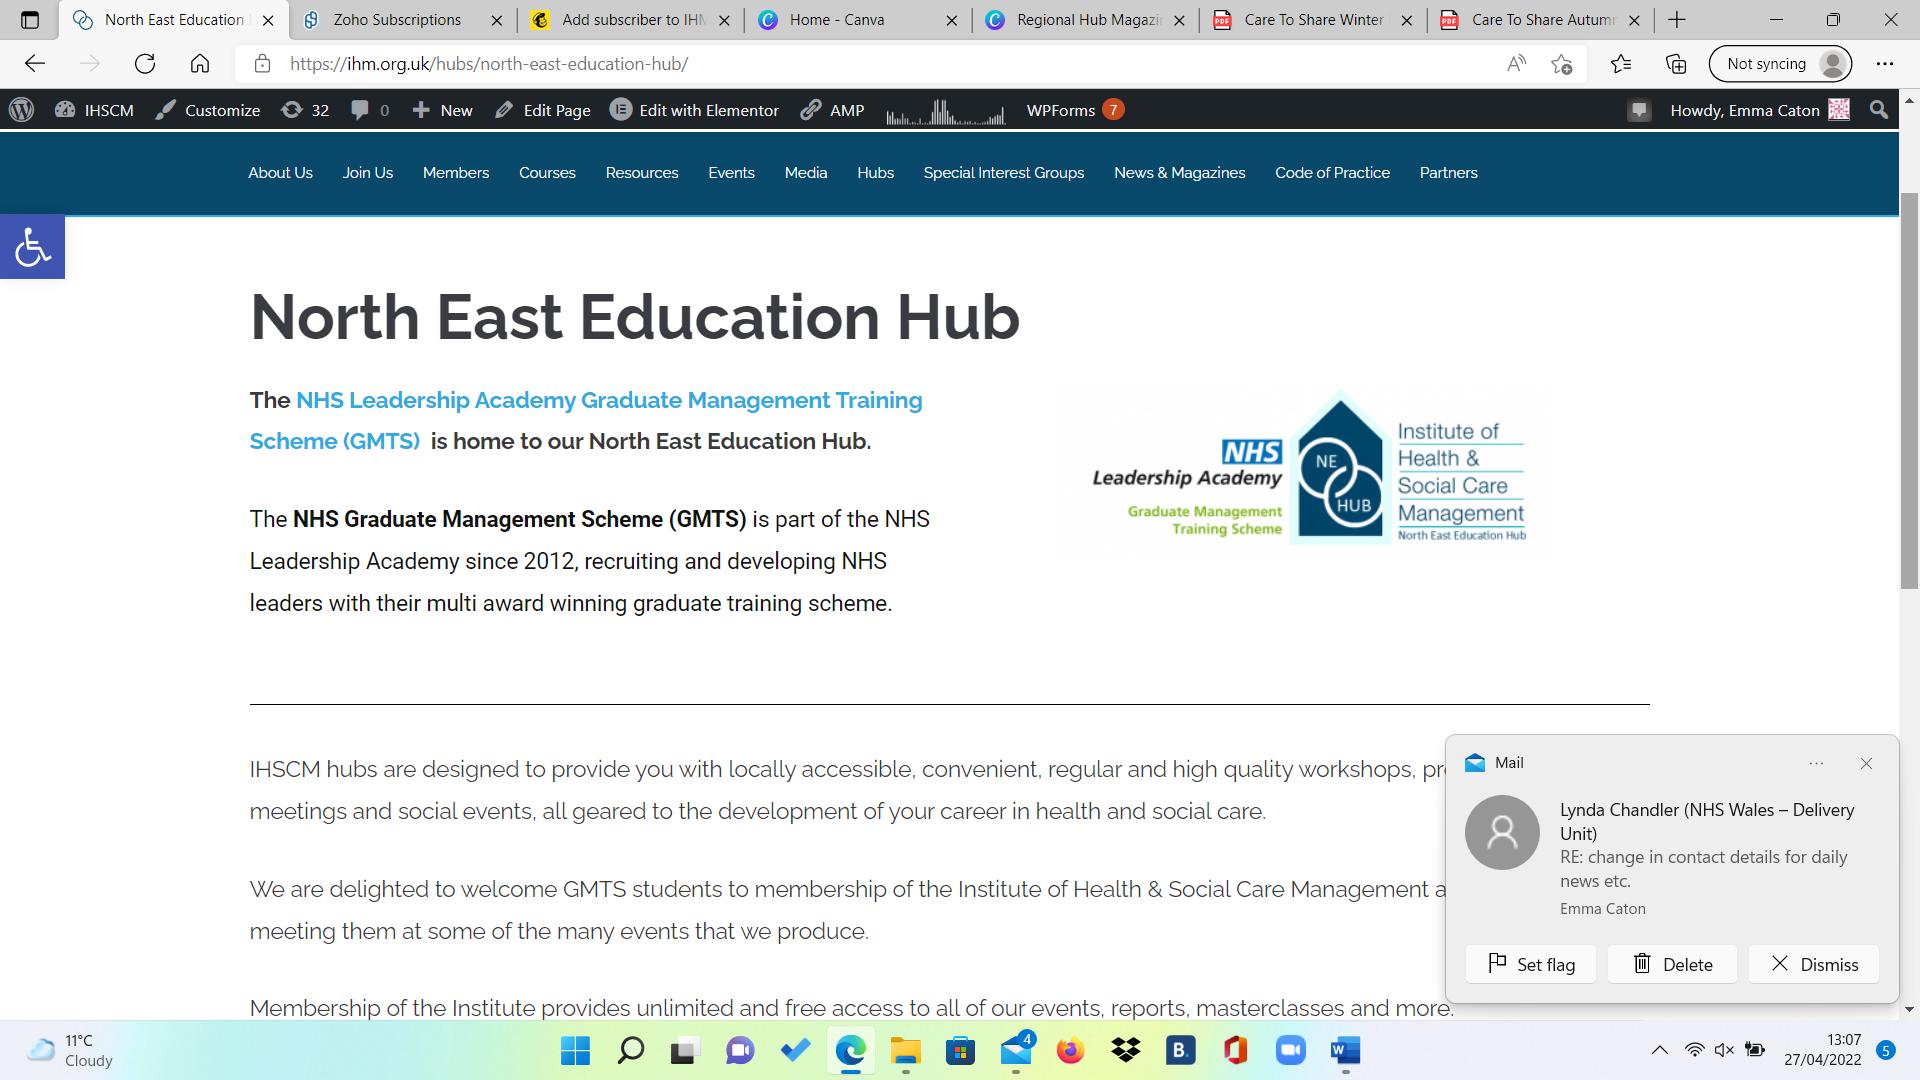Open the Mail taskbar icon
This screenshot has height=1080, width=1920.
point(1016,1050)
